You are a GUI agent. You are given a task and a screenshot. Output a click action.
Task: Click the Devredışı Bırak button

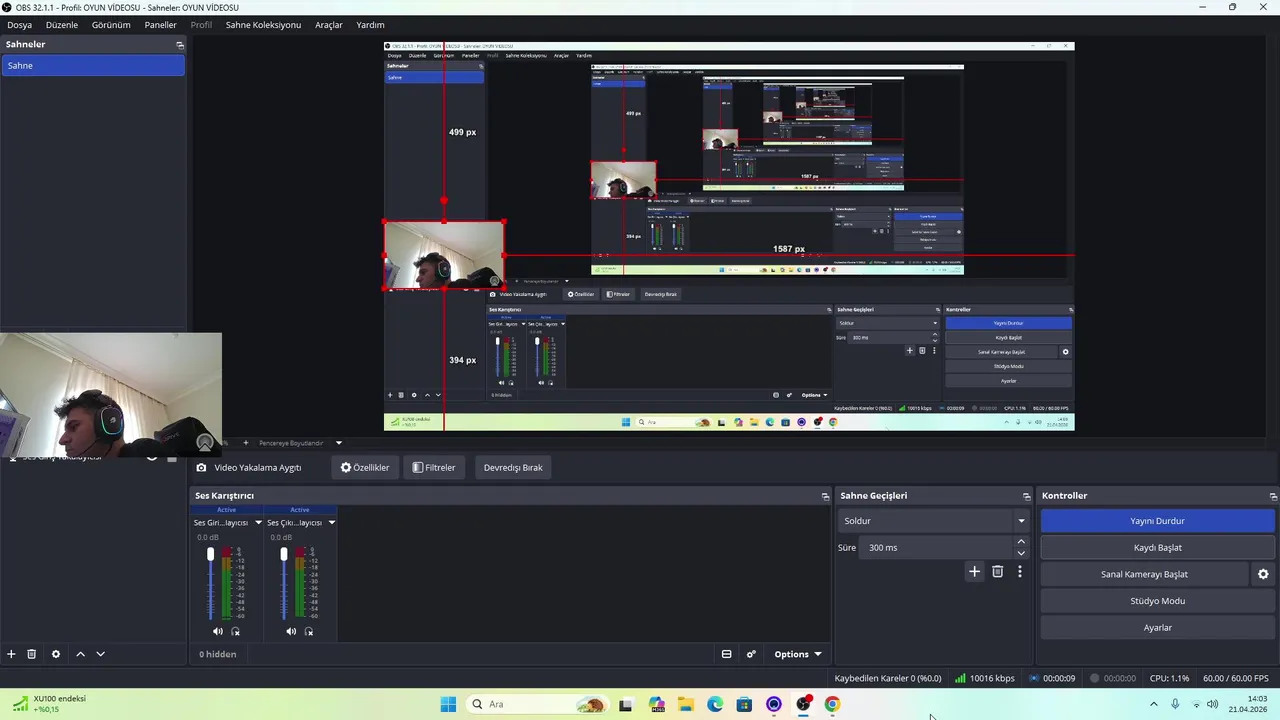click(x=513, y=467)
